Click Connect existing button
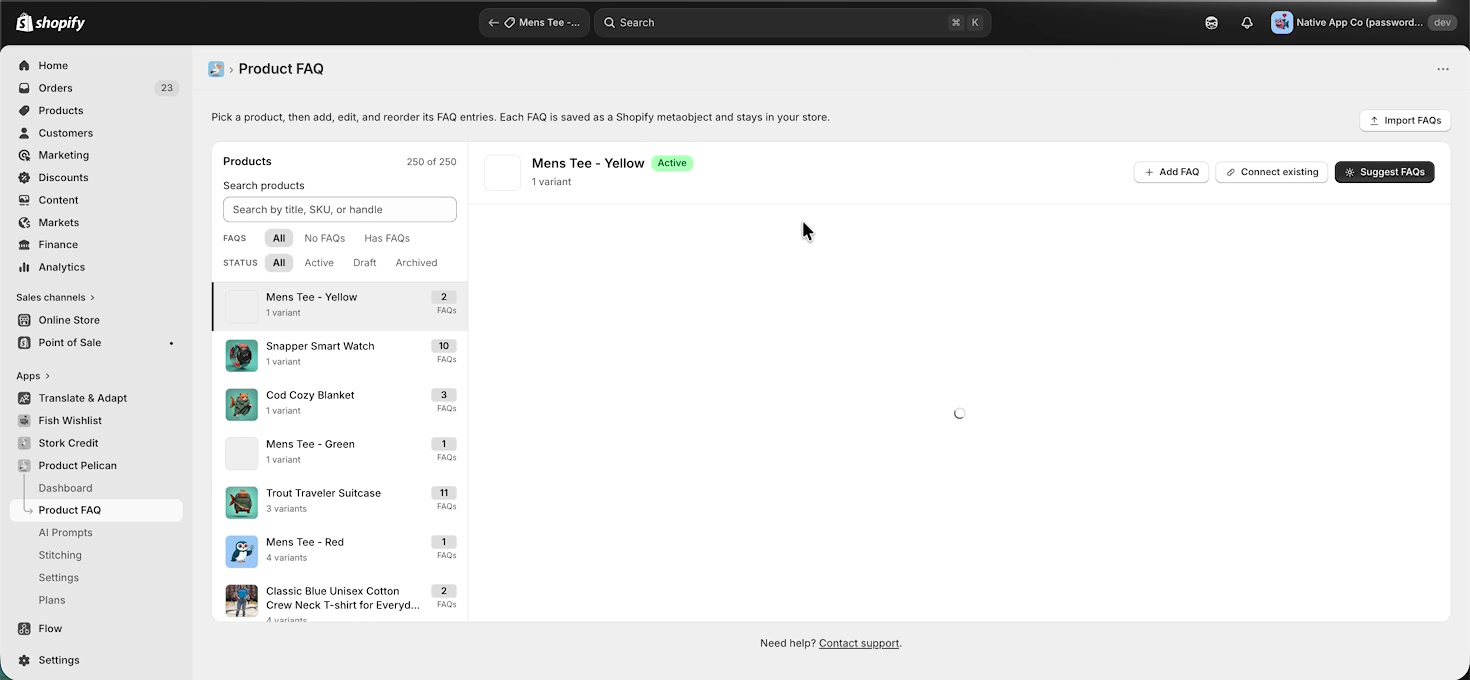This screenshot has width=1470, height=680. pyautogui.click(x=1272, y=172)
